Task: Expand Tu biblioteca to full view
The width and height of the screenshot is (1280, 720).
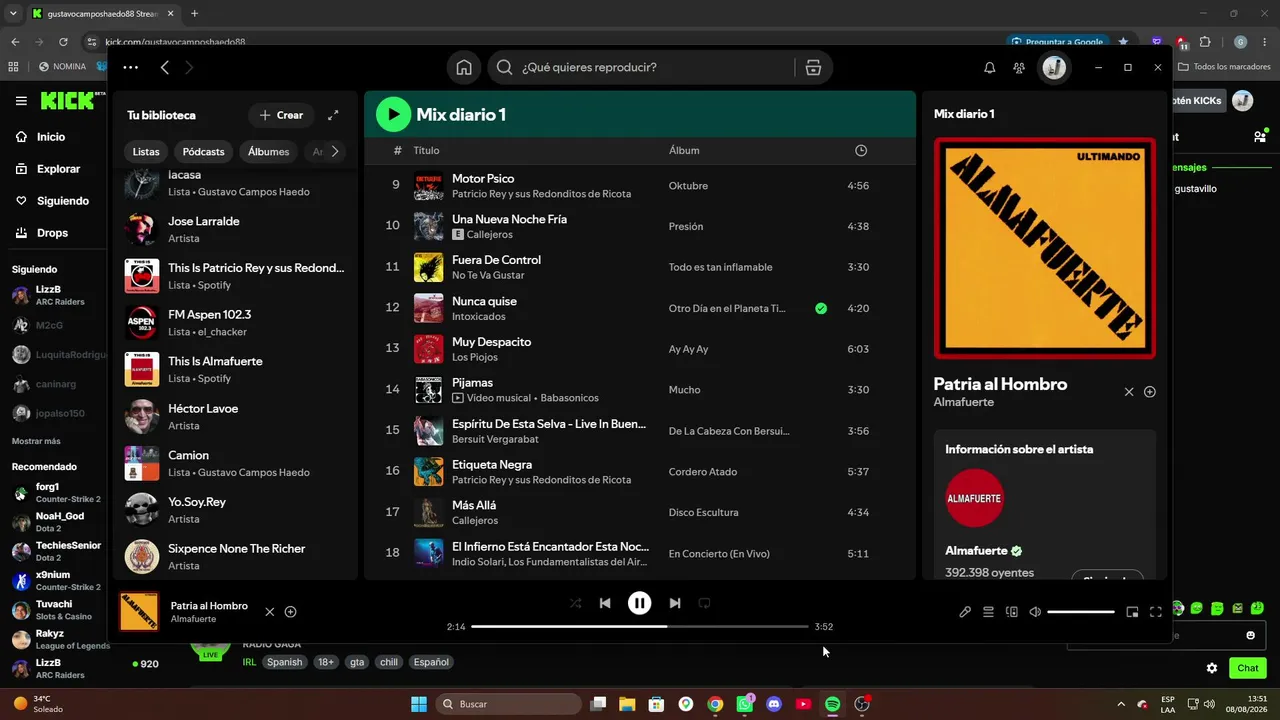Action: 333,115
